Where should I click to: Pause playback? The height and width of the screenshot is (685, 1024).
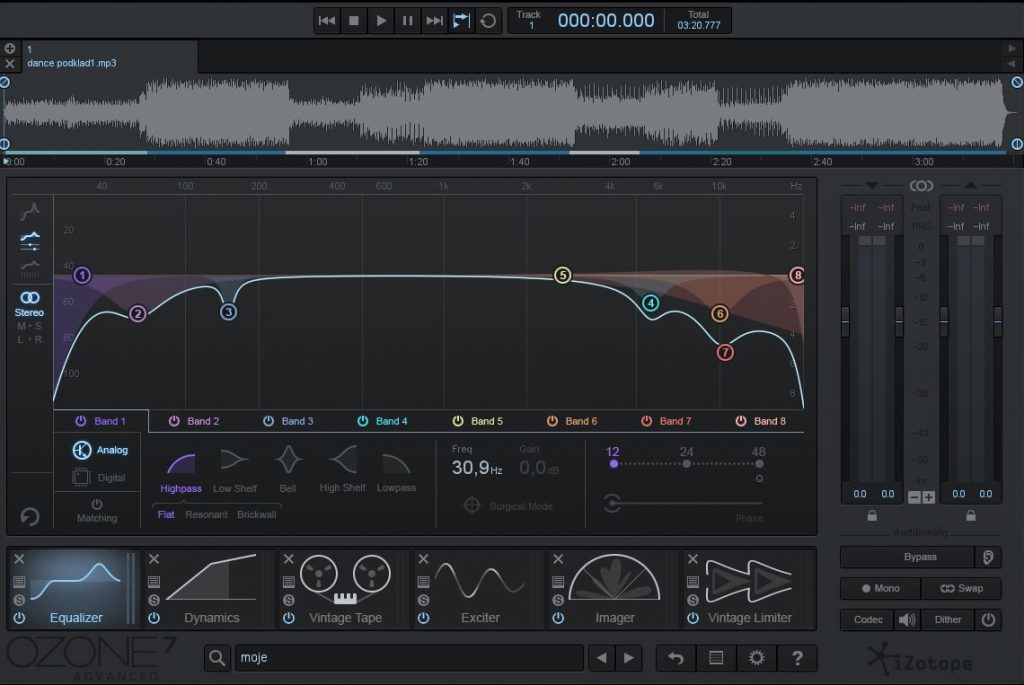click(408, 21)
